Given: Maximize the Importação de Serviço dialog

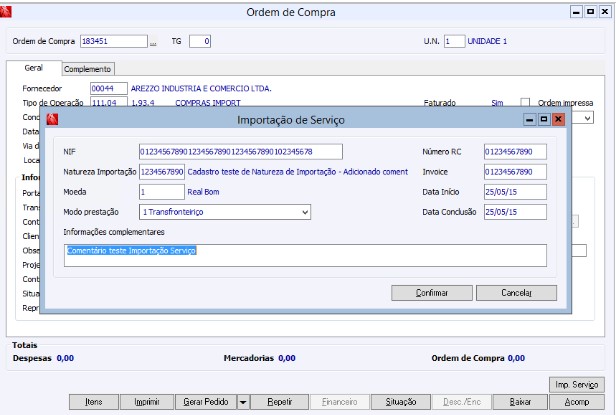Looking at the screenshot, I should (x=544, y=119).
